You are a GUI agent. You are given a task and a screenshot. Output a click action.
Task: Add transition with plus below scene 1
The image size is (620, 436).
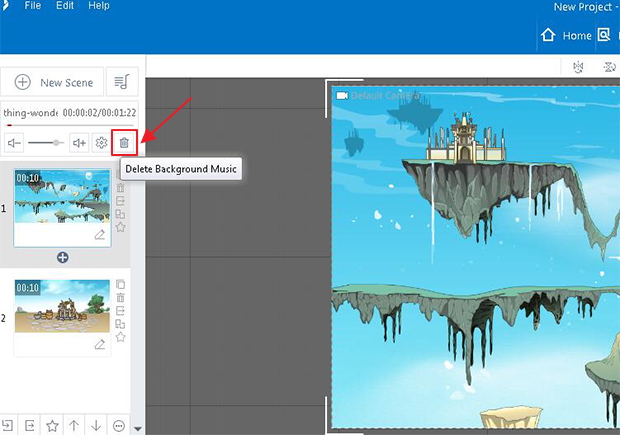(62, 258)
